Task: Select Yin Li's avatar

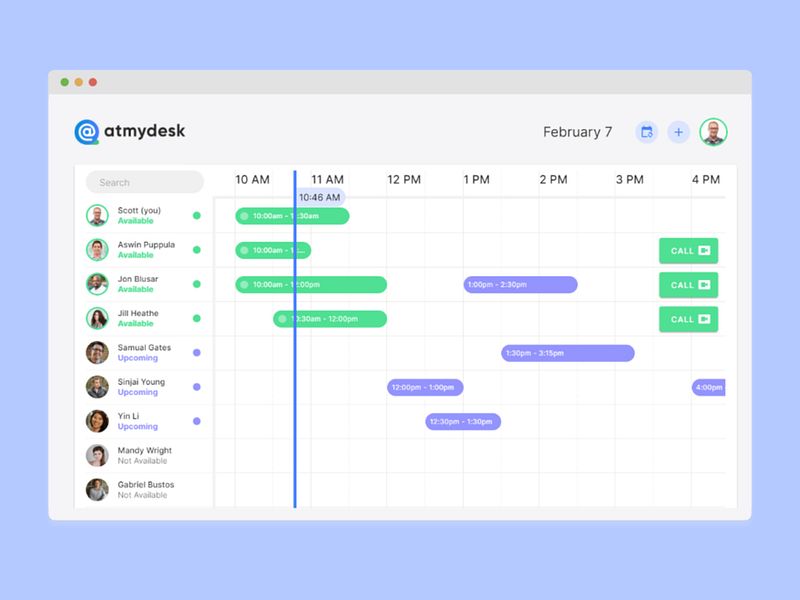Action: 97,421
